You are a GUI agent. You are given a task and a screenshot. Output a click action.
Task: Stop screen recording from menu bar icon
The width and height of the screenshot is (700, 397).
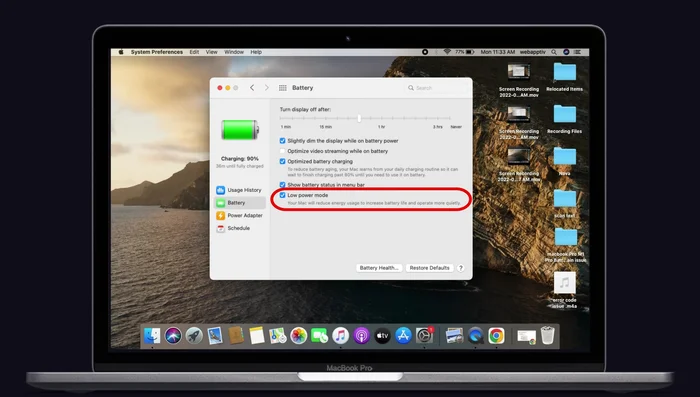[425, 52]
